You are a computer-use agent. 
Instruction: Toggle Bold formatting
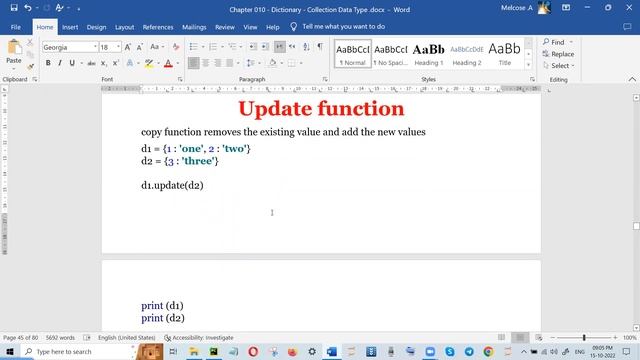[48, 63]
